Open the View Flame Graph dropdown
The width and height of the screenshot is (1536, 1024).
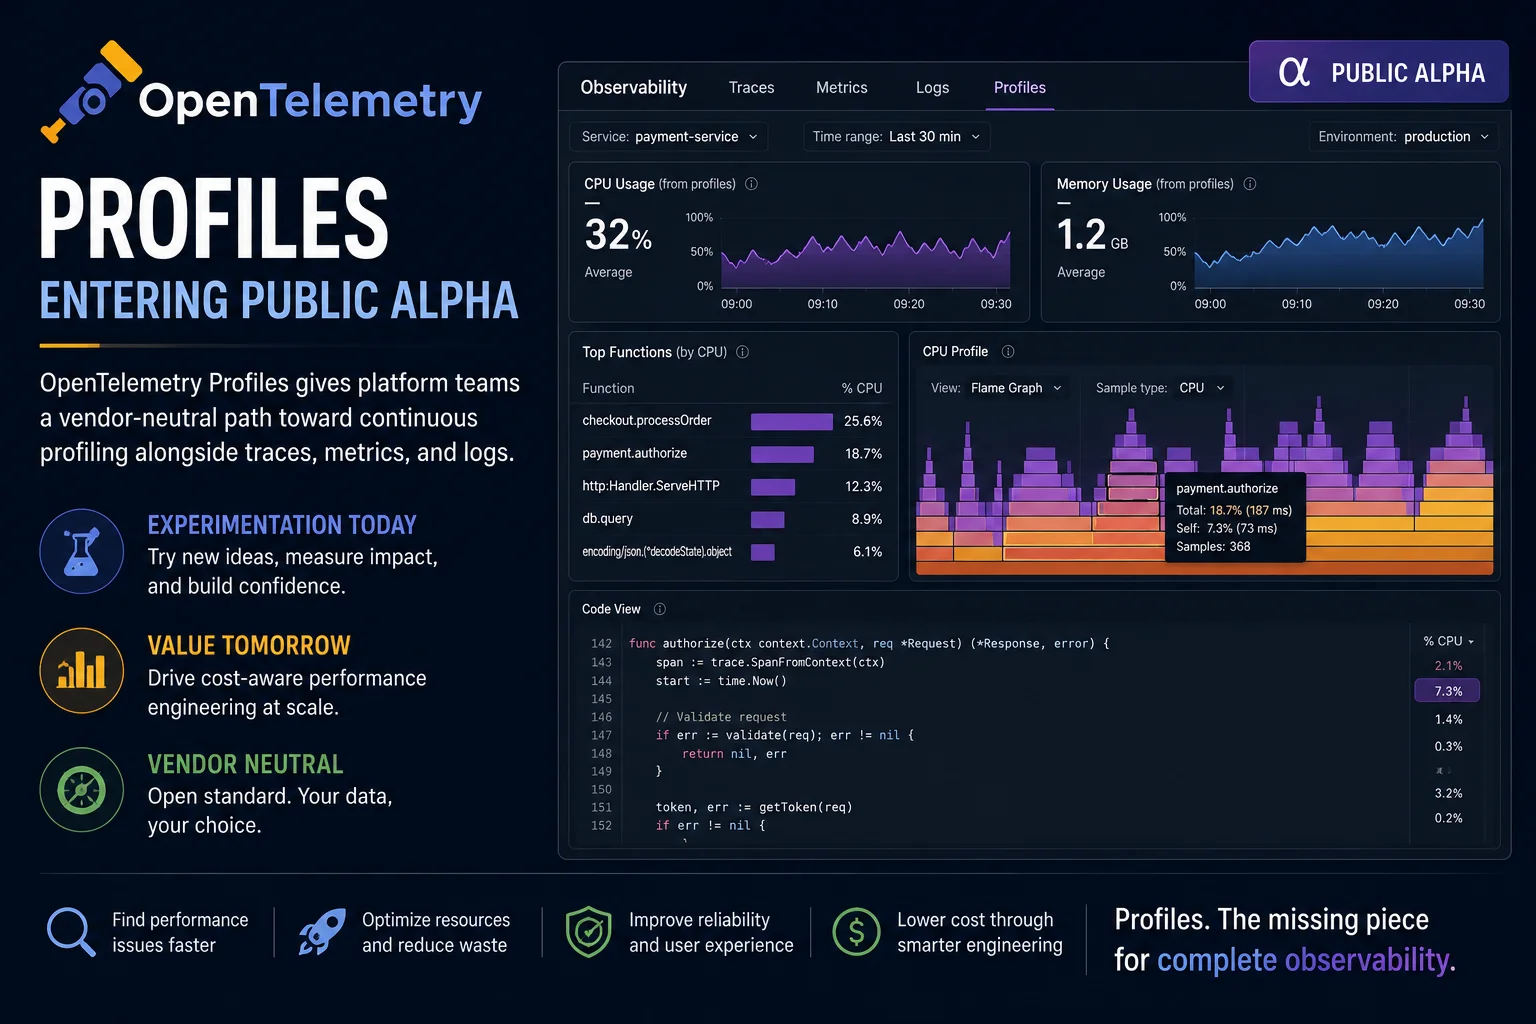tap(997, 388)
